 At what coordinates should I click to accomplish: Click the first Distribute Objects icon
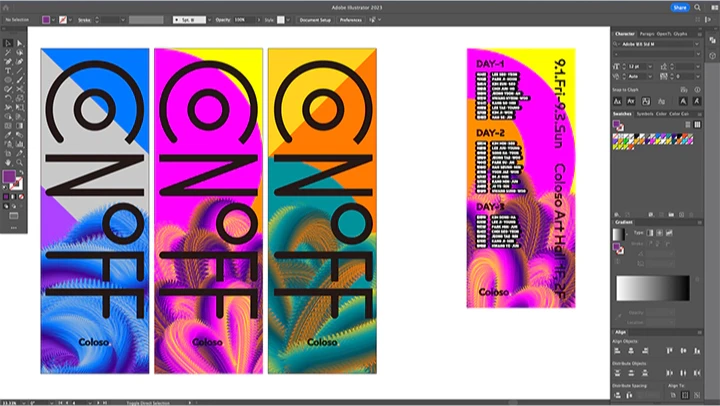[618, 374]
